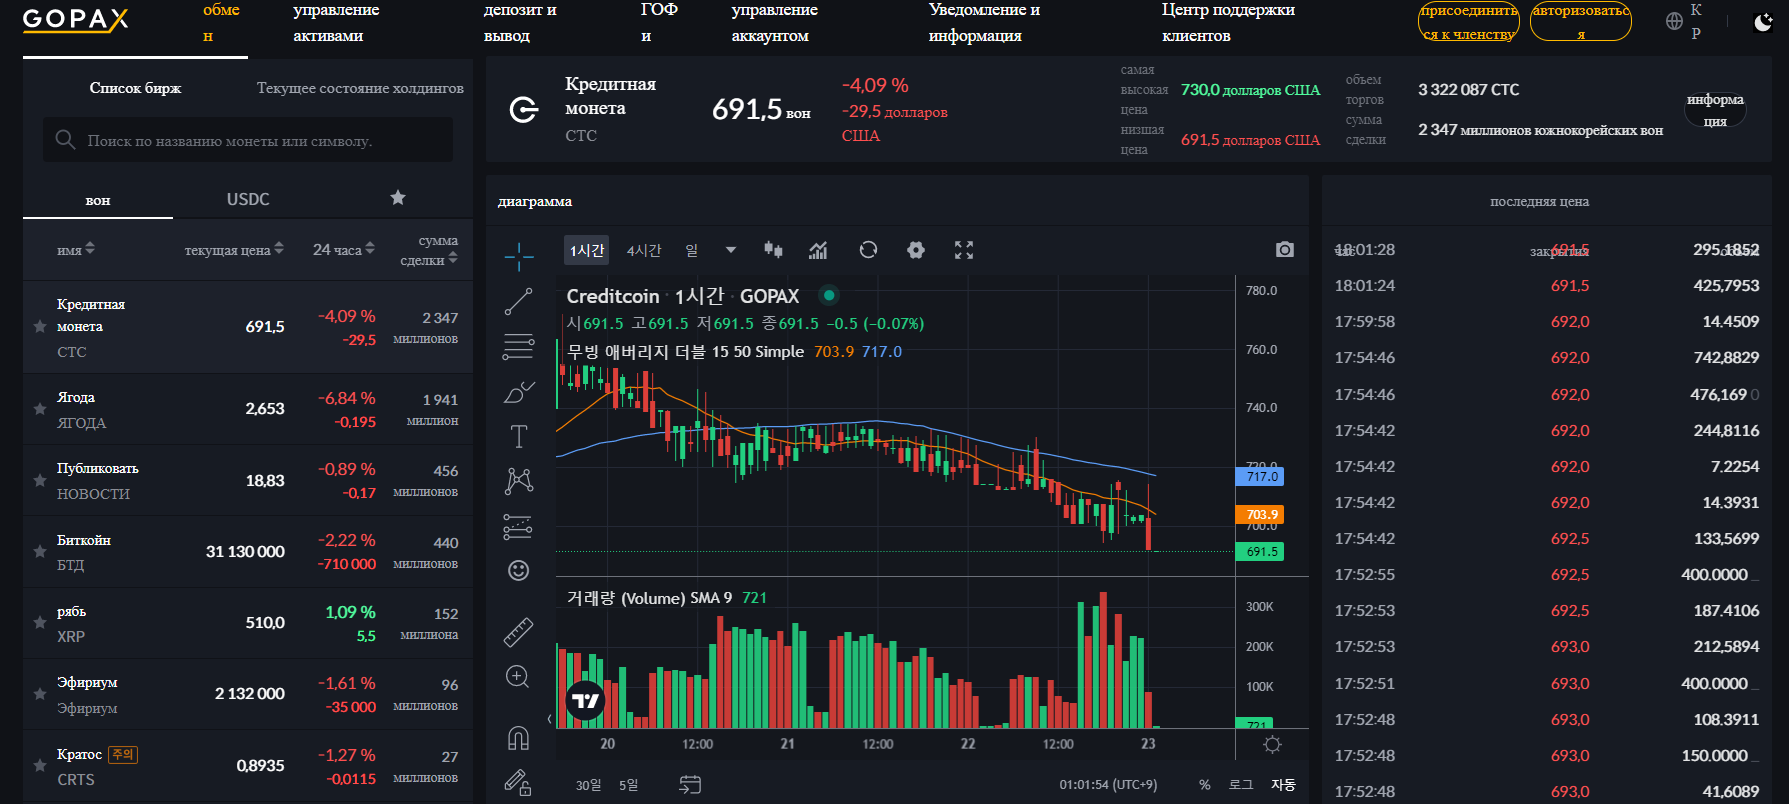Click the информация button
The image size is (1789, 804).
pos(1715,110)
